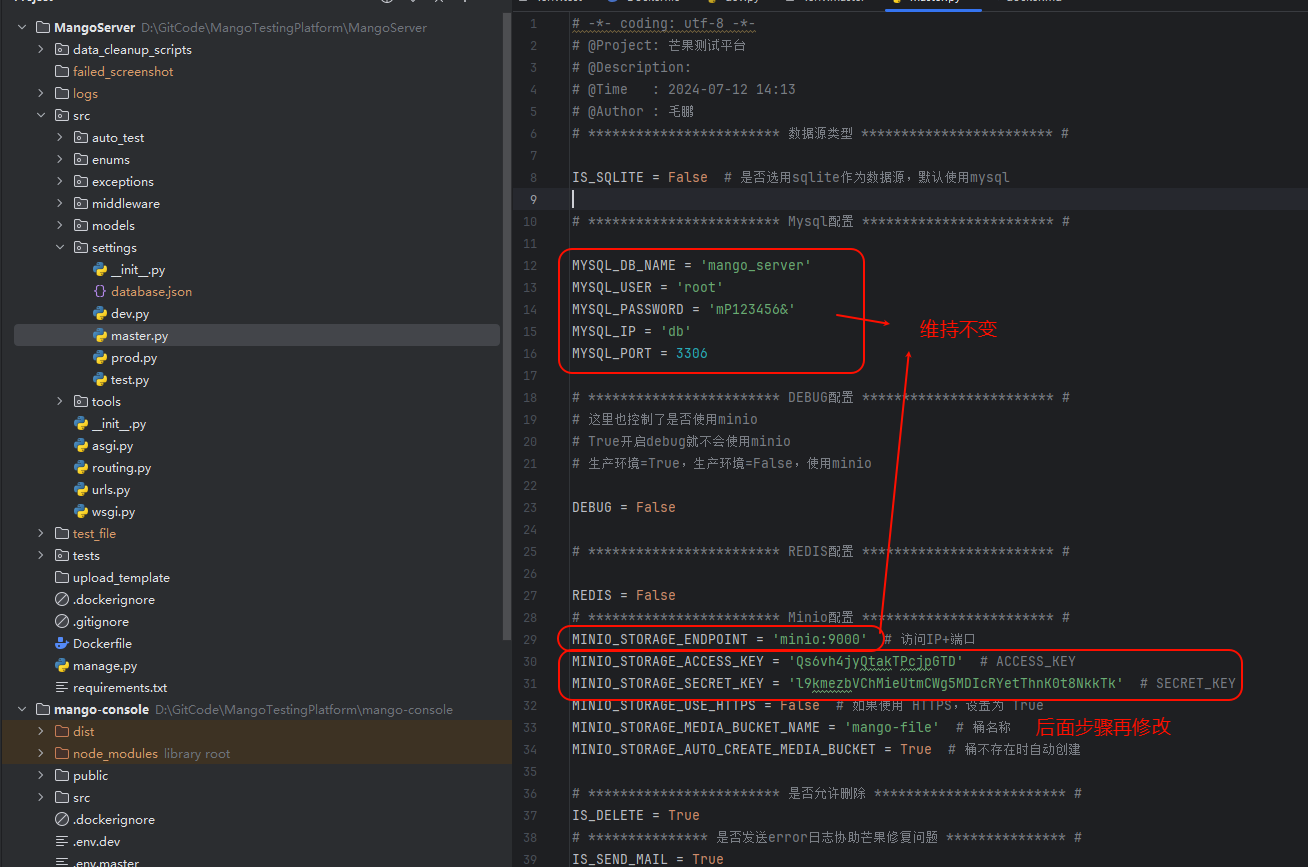Click the Python icon beside wsgi.py
Viewport: 1308px width, 867px height.
pos(81,511)
